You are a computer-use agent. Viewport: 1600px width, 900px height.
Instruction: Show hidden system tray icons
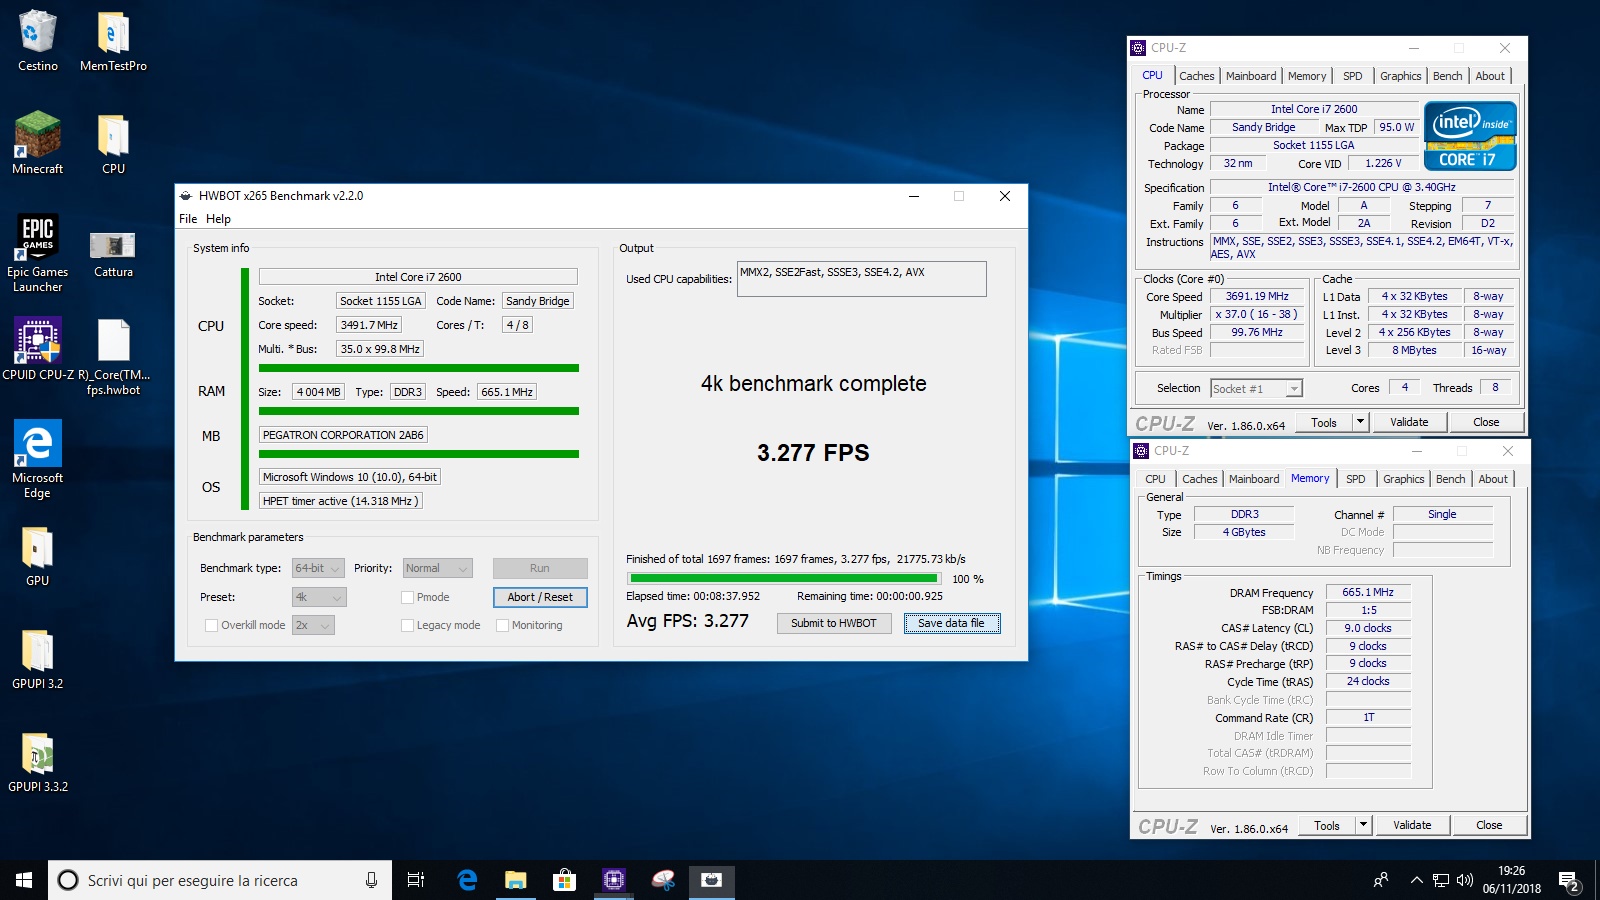click(1416, 880)
